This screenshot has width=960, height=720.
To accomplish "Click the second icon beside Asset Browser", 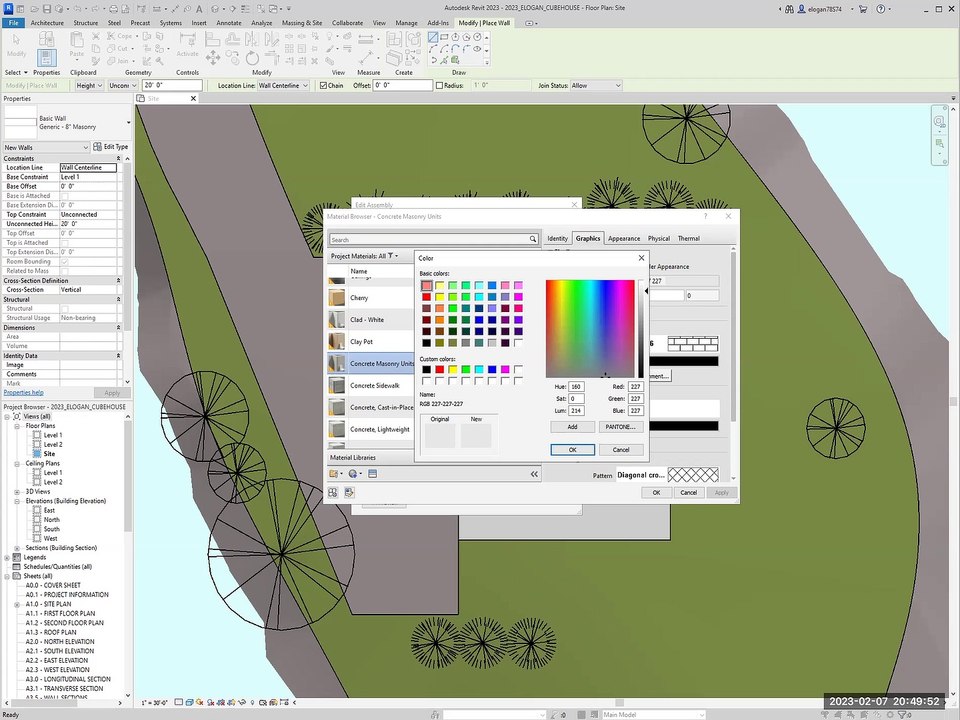I will click(x=349, y=492).
